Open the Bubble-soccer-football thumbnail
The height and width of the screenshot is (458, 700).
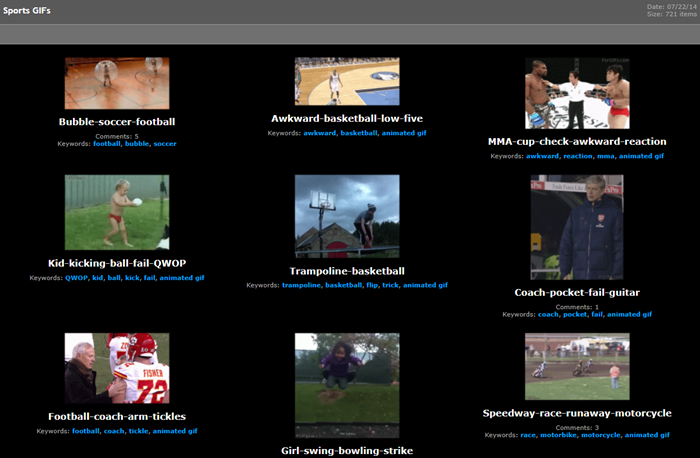117,83
